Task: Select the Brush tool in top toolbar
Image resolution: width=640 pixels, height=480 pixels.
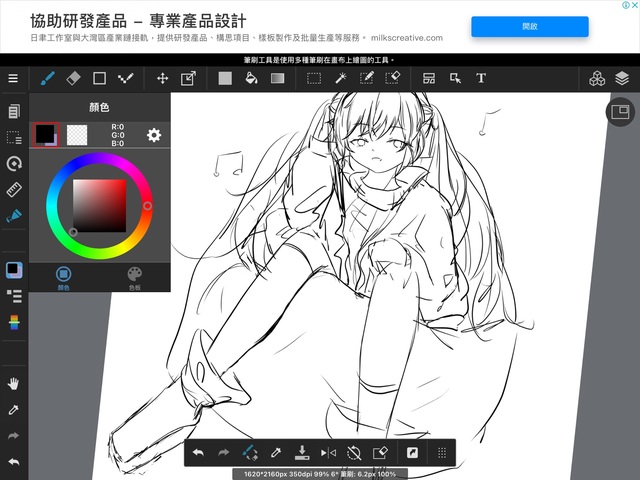Action: click(x=46, y=78)
